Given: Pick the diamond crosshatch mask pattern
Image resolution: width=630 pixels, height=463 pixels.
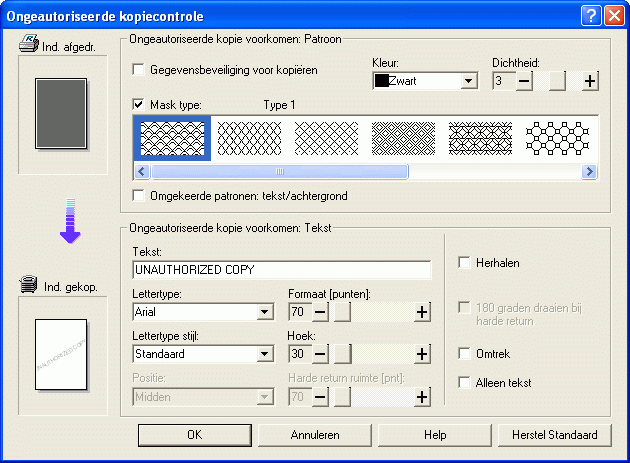Looking at the screenshot, I should (x=326, y=140).
